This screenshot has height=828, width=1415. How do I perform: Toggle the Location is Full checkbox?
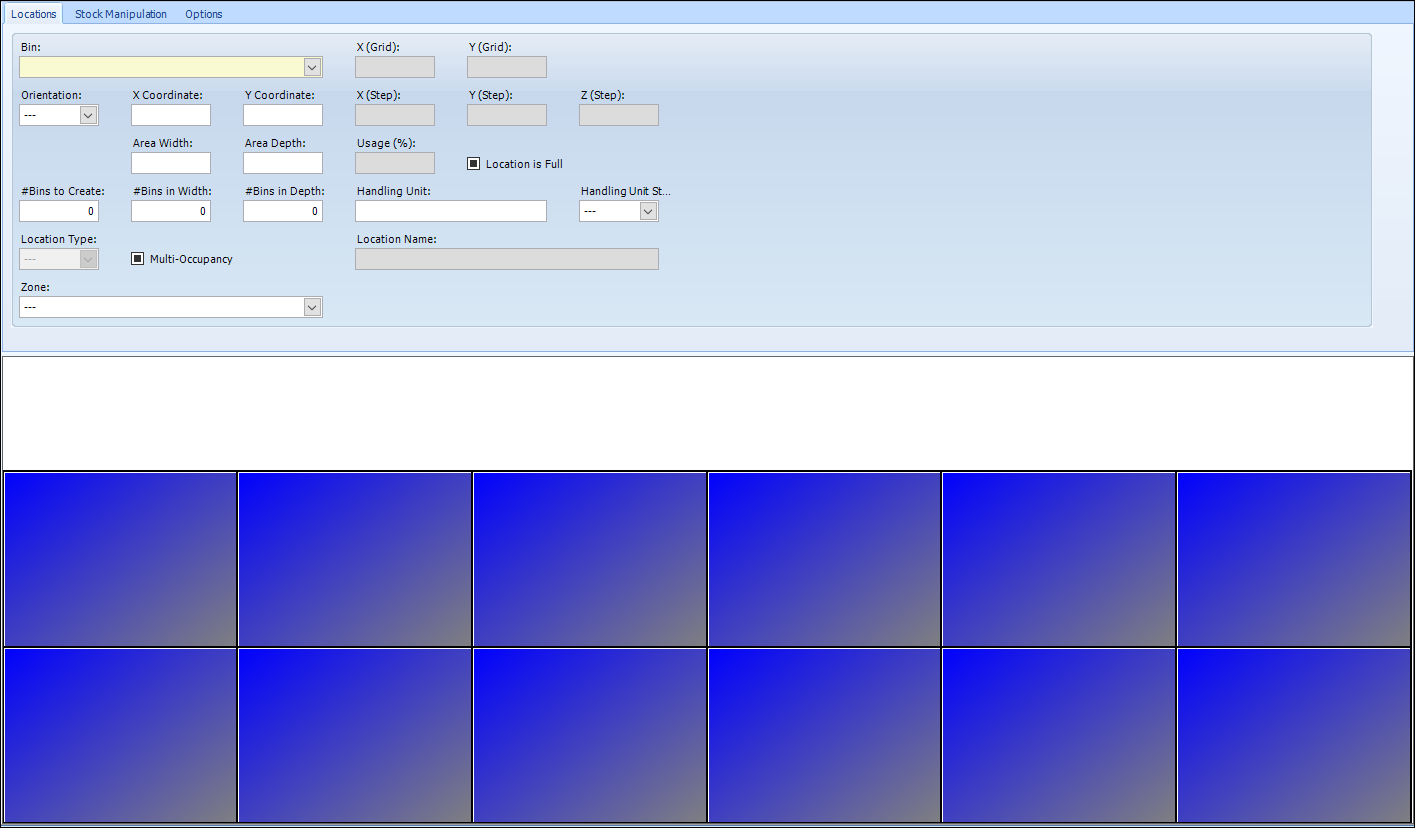[474, 164]
